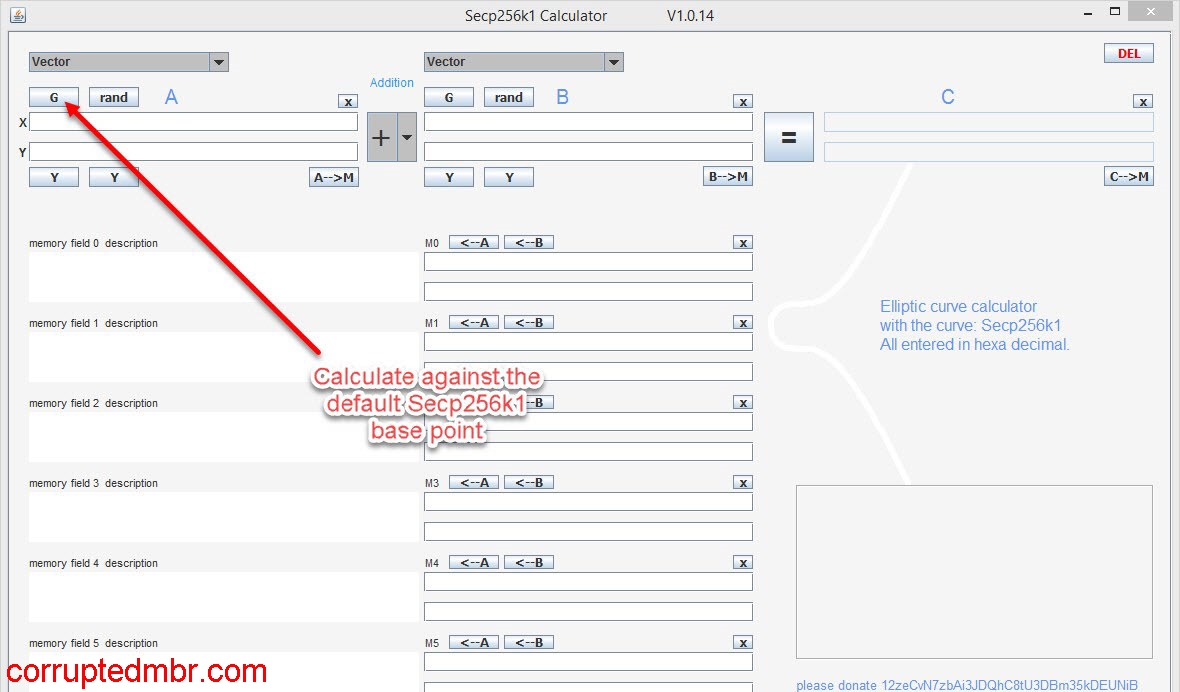The image size is (1180, 692).
Task: Store result C to memory with C-->M
Action: pyautogui.click(x=1128, y=175)
